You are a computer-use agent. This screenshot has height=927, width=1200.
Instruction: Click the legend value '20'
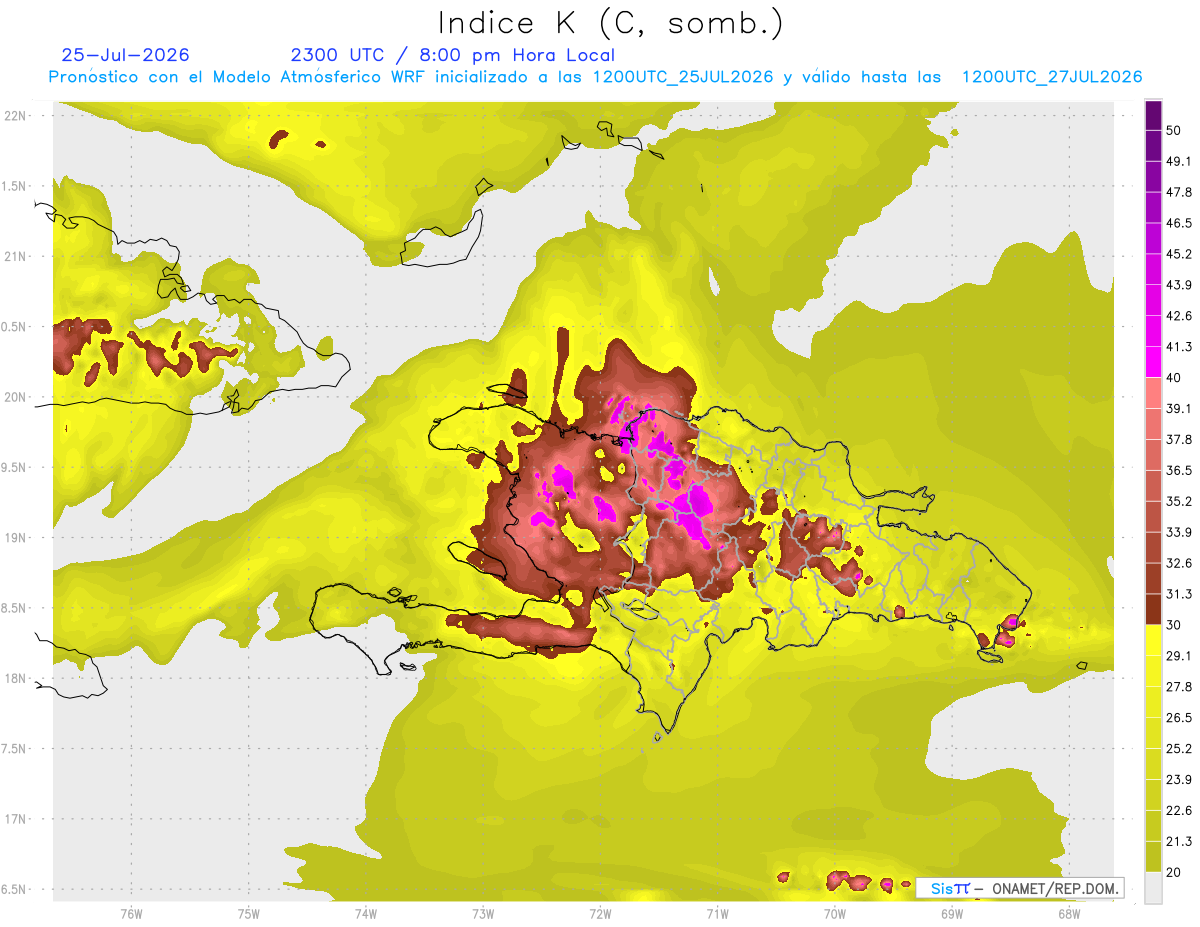pyautogui.click(x=1175, y=872)
